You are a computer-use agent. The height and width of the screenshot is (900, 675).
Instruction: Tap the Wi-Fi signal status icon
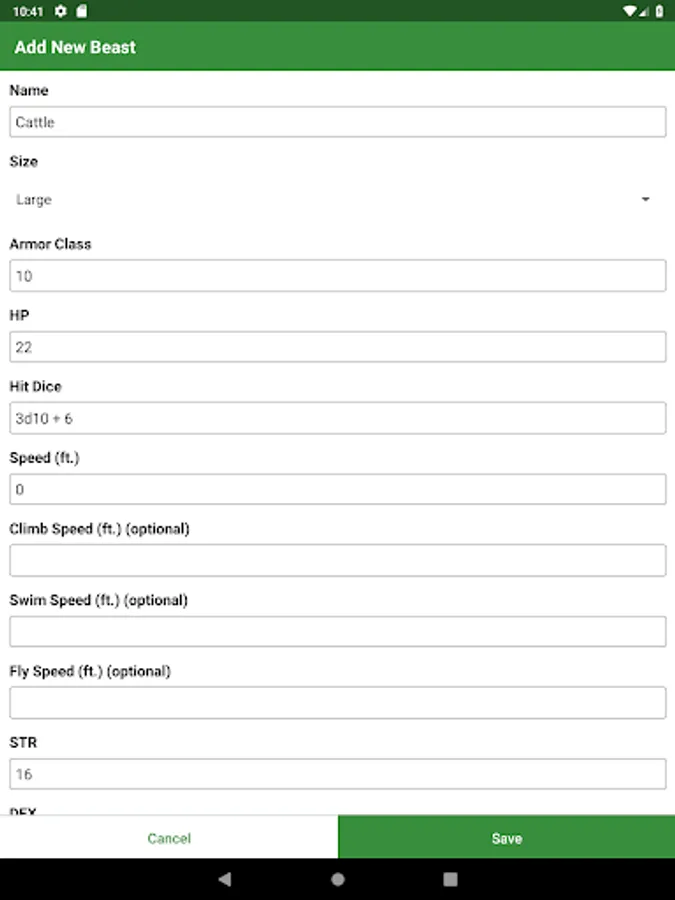coord(630,11)
